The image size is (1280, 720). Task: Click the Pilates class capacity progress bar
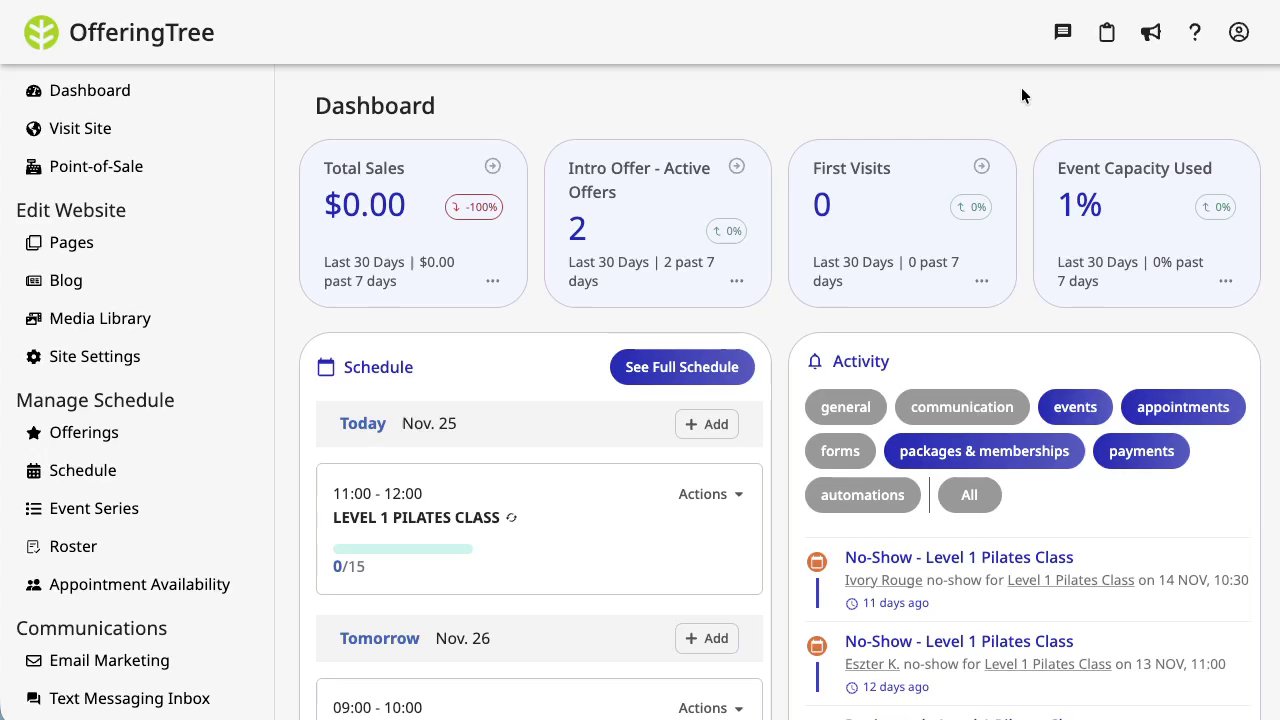point(403,549)
